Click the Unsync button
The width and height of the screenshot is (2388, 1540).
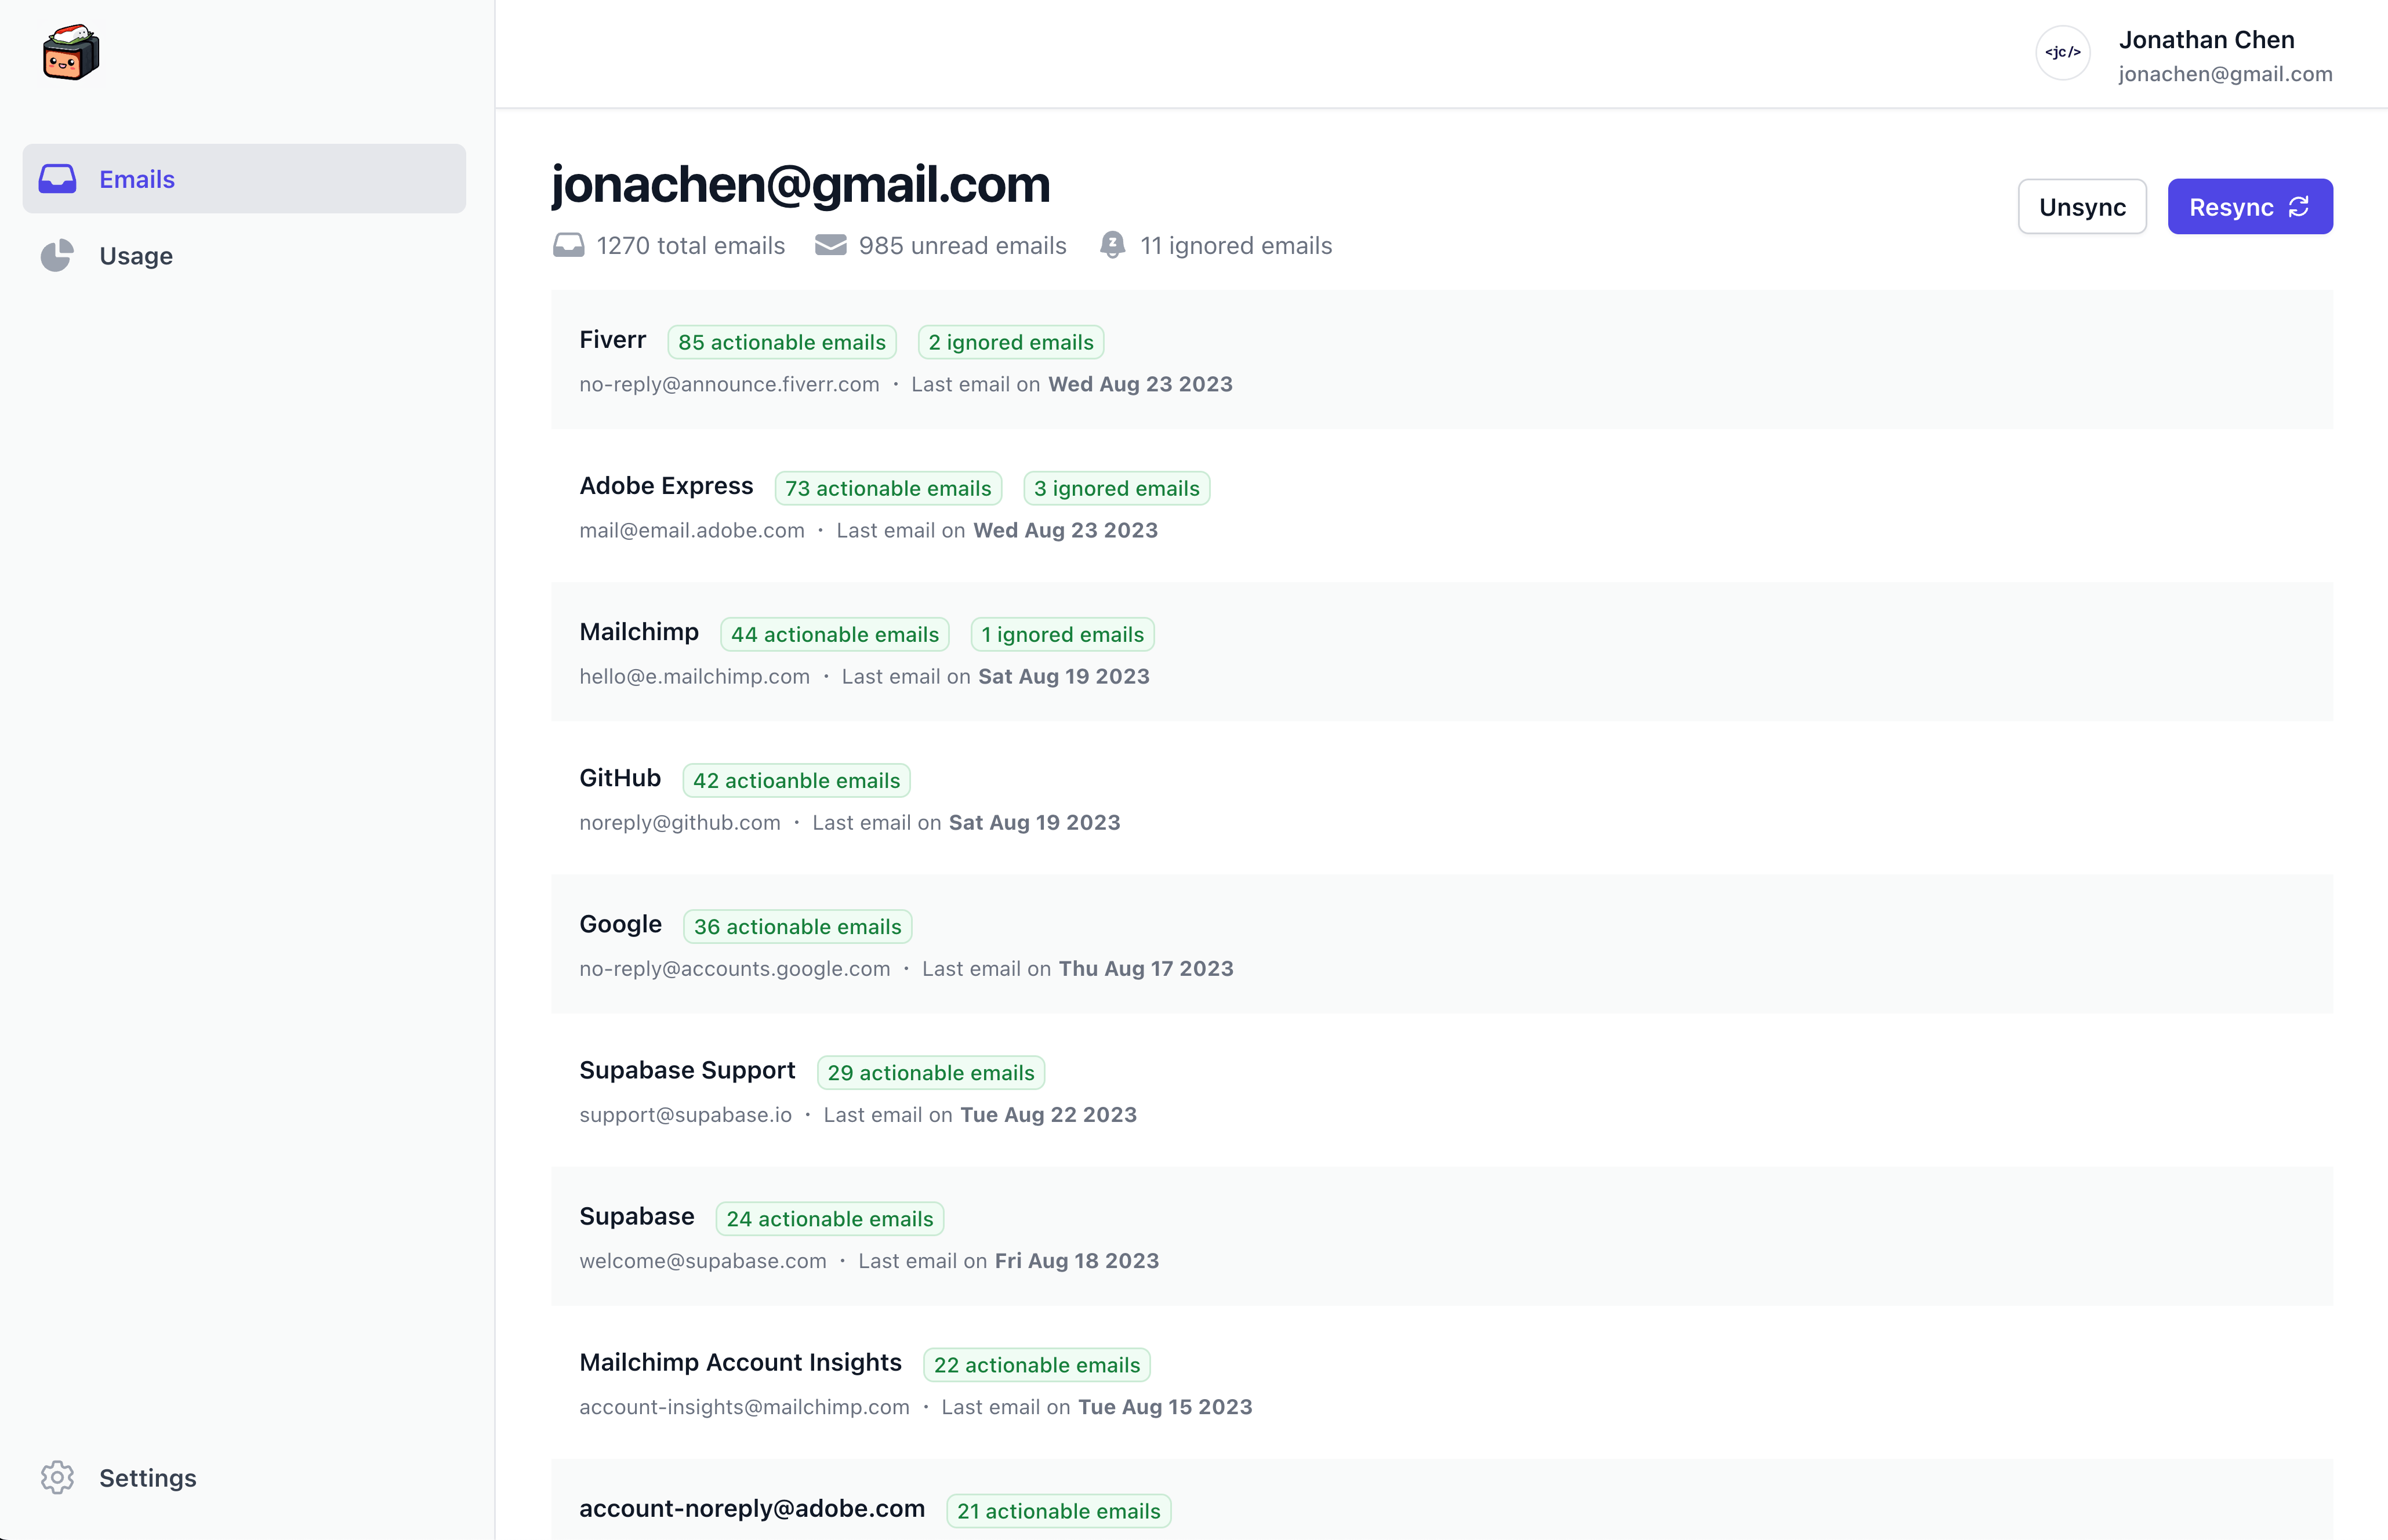[x=2082, y=206]
